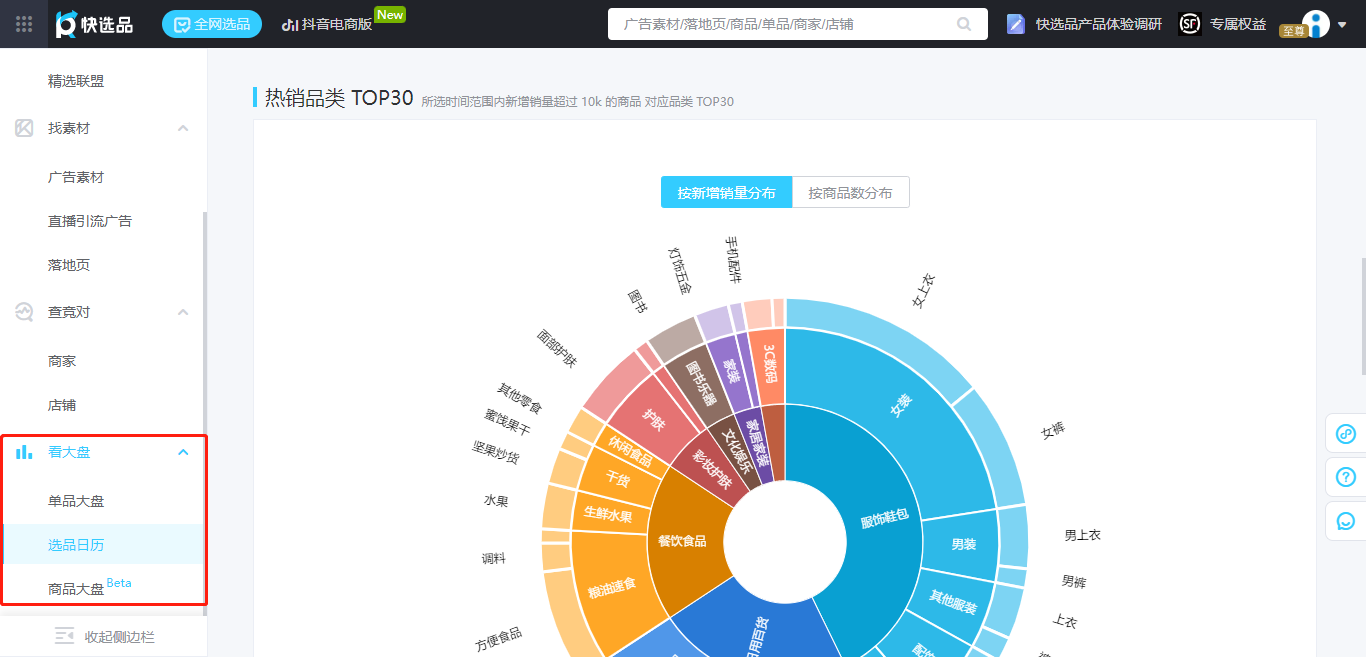Click the 服饰鞋包 chart segment
The width and height of the screenshot is (1366, 657).
click(884, 520)
